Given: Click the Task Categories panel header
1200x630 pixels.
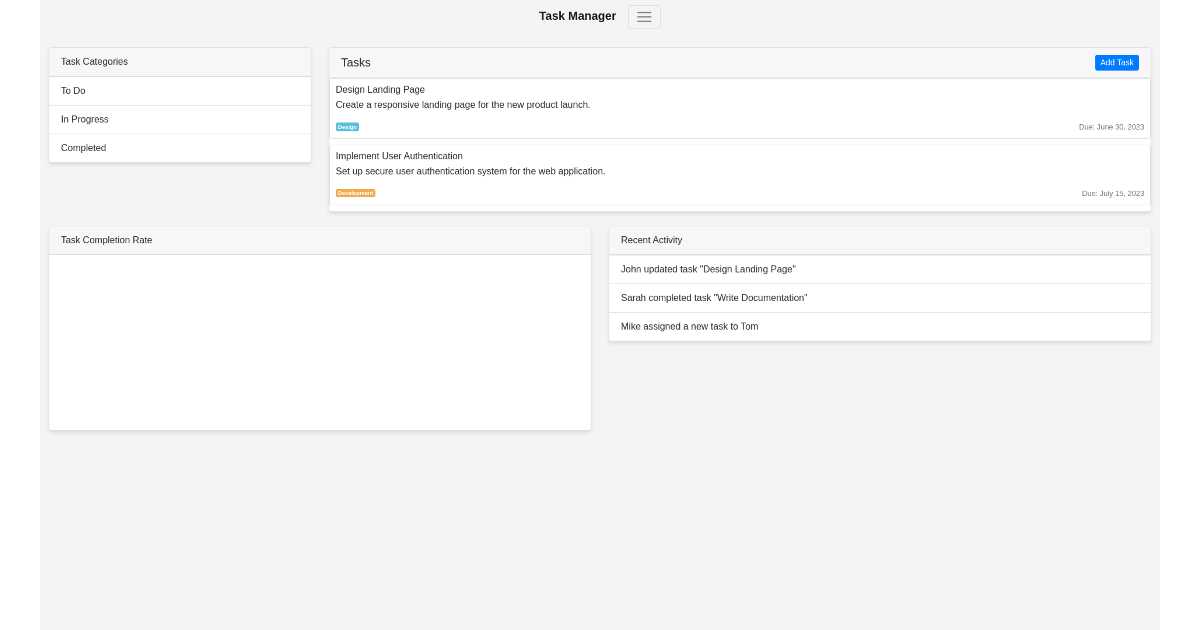Looking at the screenshot, I should (93, 61).
